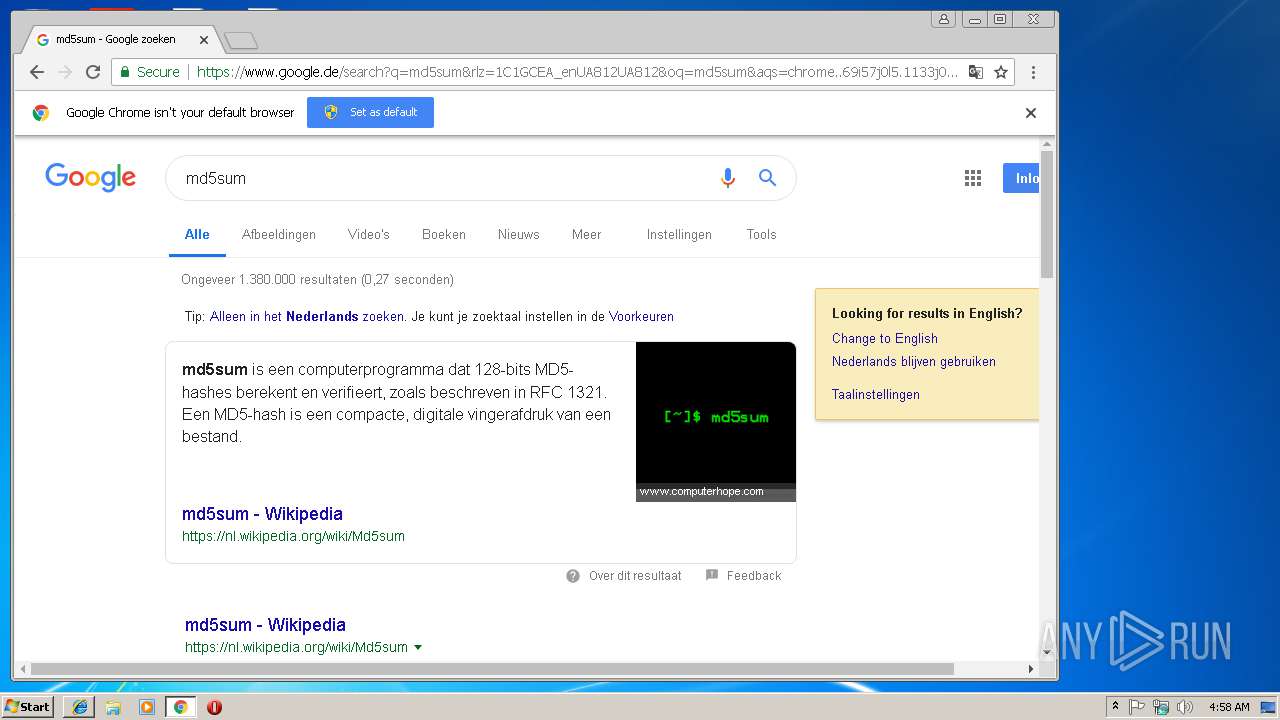
Task: Open the Google apps grid icon
Action: 973,178
